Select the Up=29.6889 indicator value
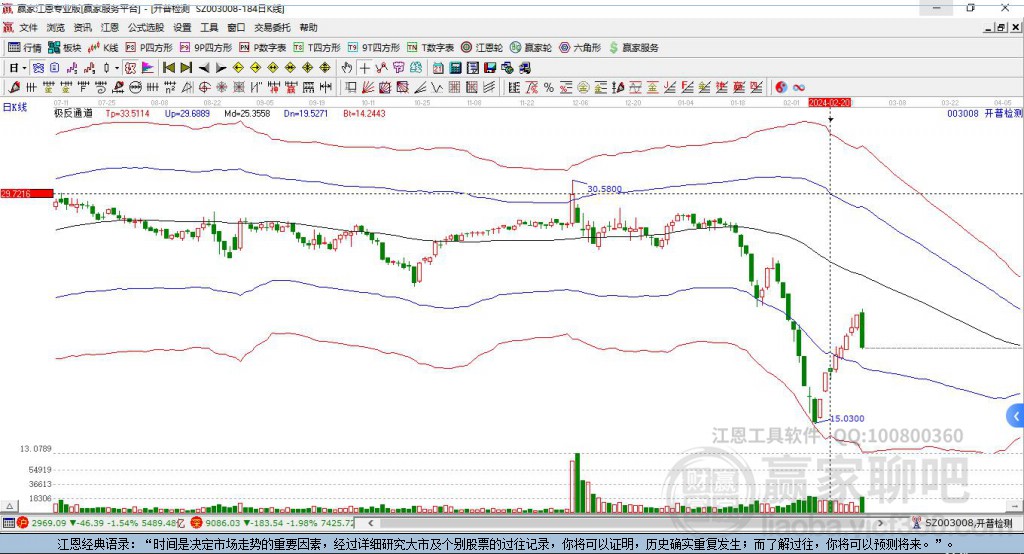 point(187,113)
